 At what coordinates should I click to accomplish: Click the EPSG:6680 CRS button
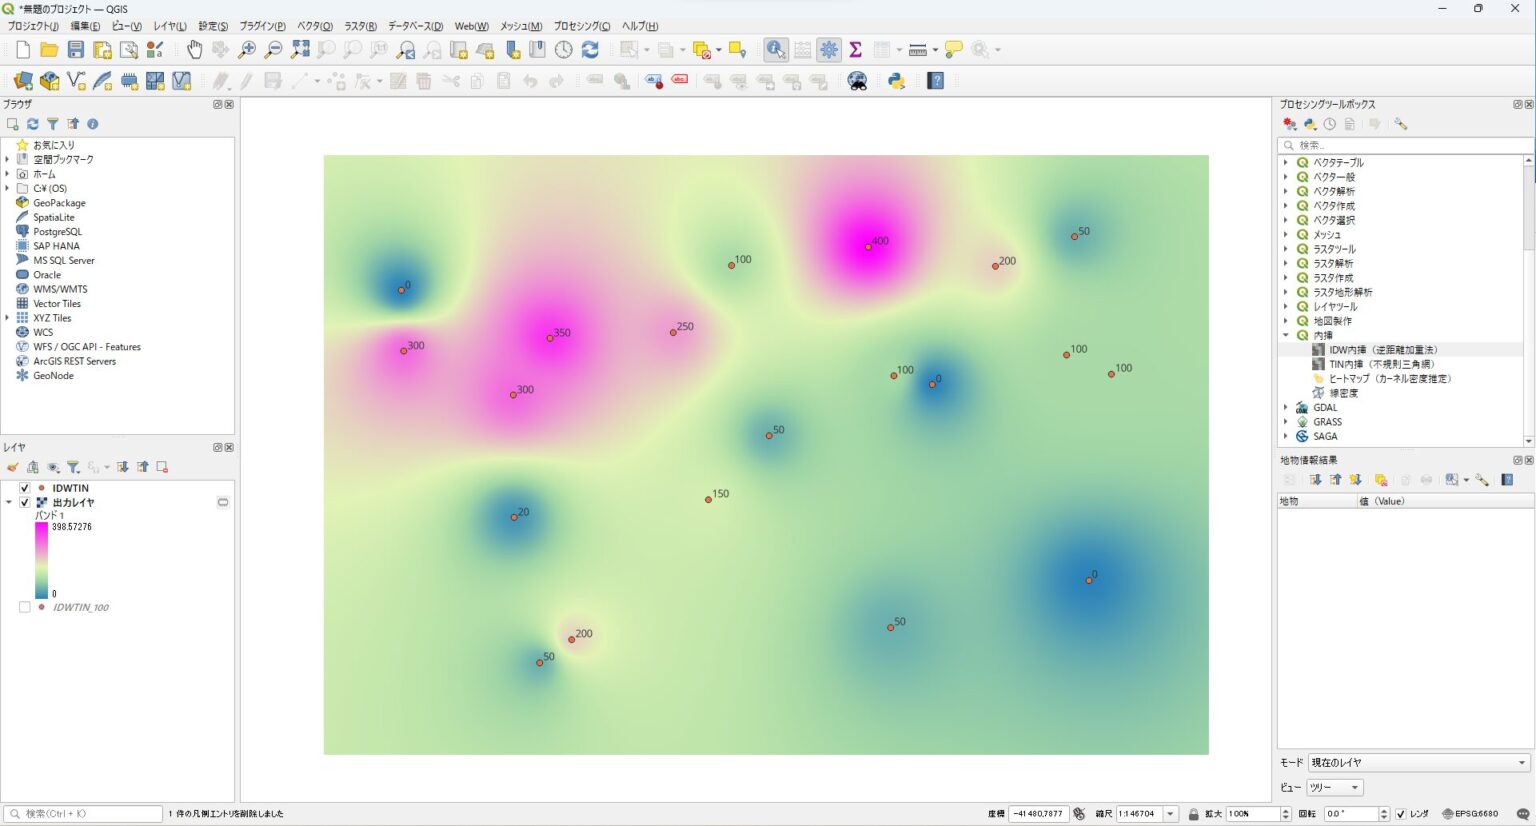pos(1470,814)
